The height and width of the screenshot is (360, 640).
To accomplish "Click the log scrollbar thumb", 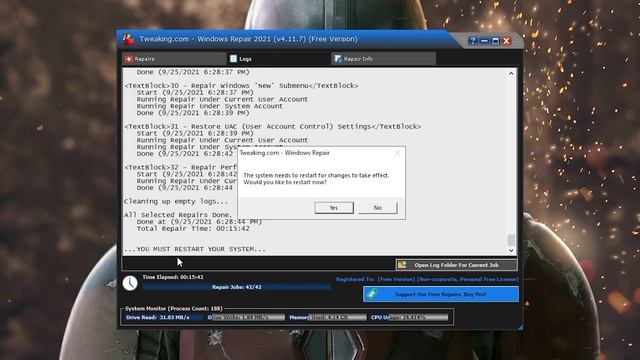I will coord(511,240).
